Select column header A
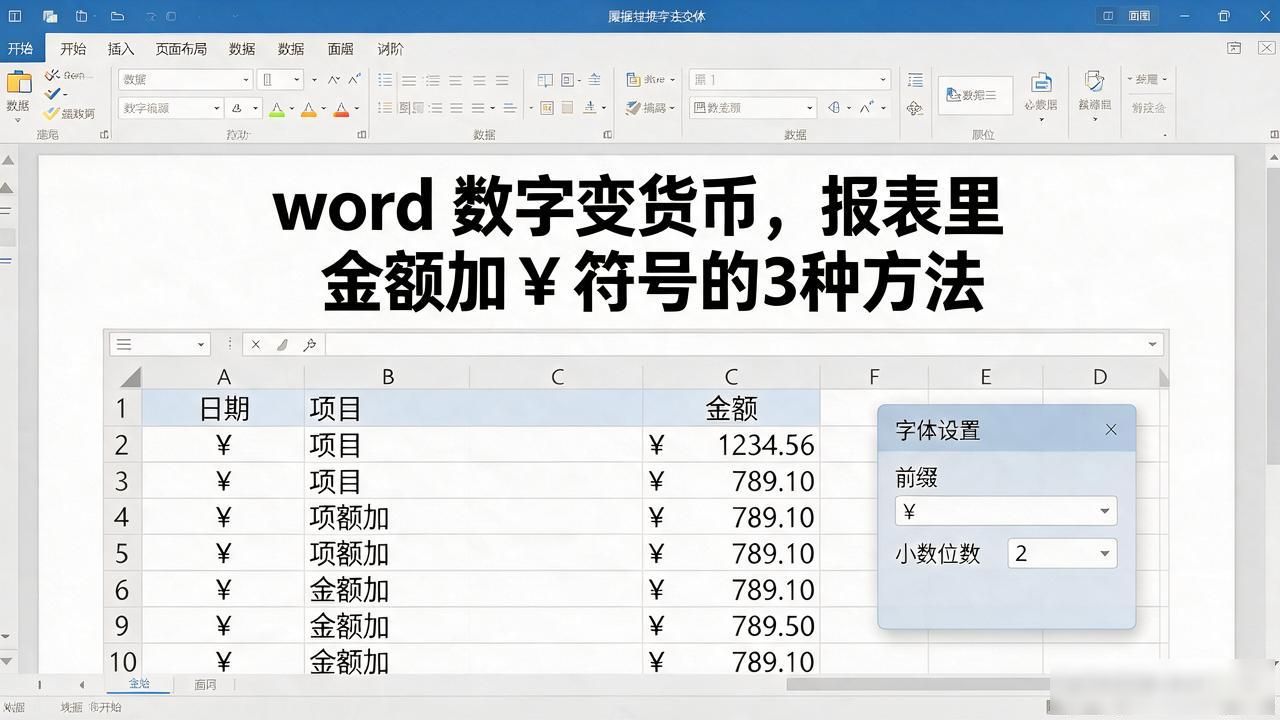1280x720 pixels. pos(223,377)
